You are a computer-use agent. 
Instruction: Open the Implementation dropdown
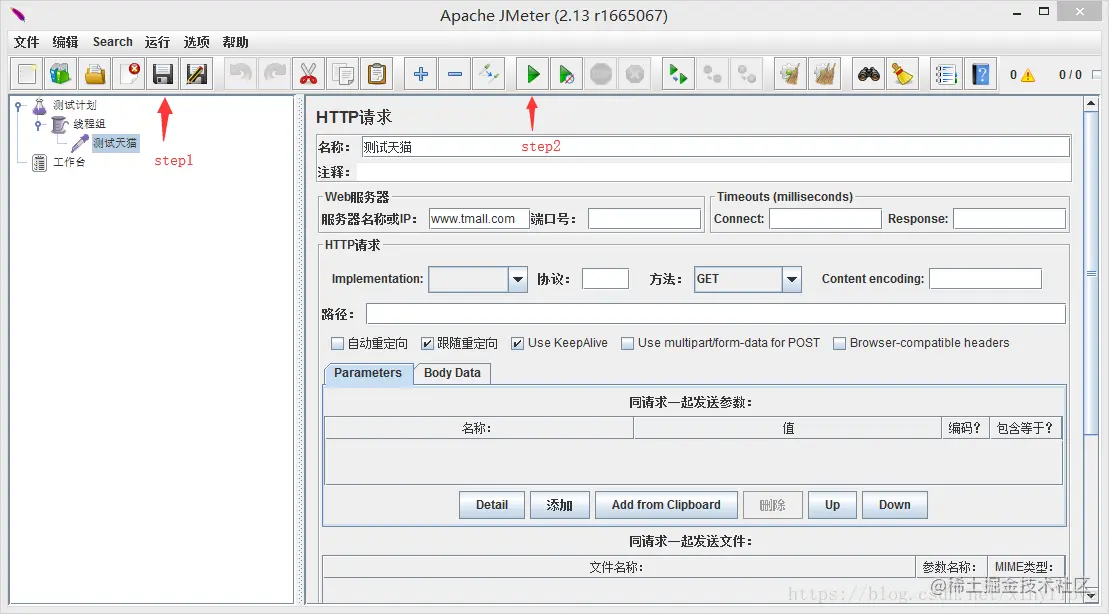coord(518,279)
